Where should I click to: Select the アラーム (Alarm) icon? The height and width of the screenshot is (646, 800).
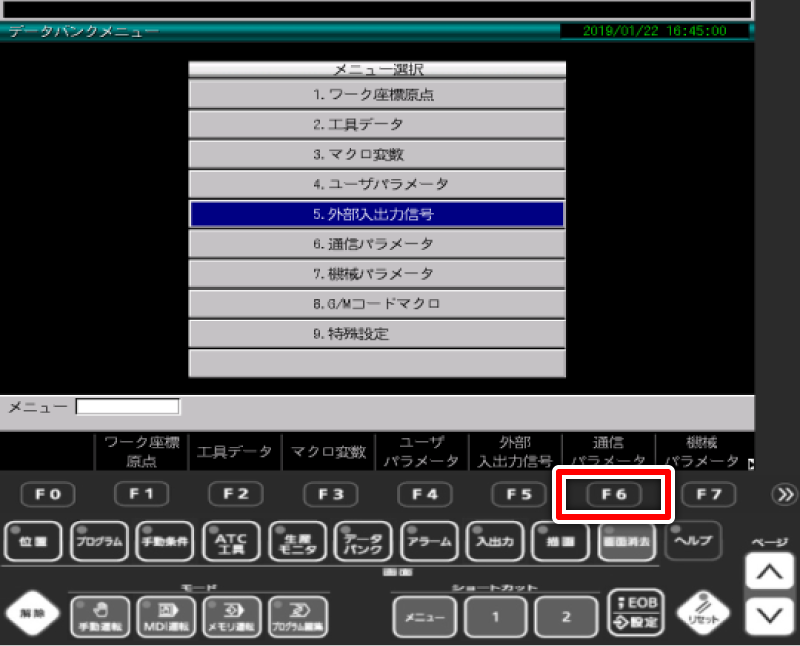coord(429,541)
